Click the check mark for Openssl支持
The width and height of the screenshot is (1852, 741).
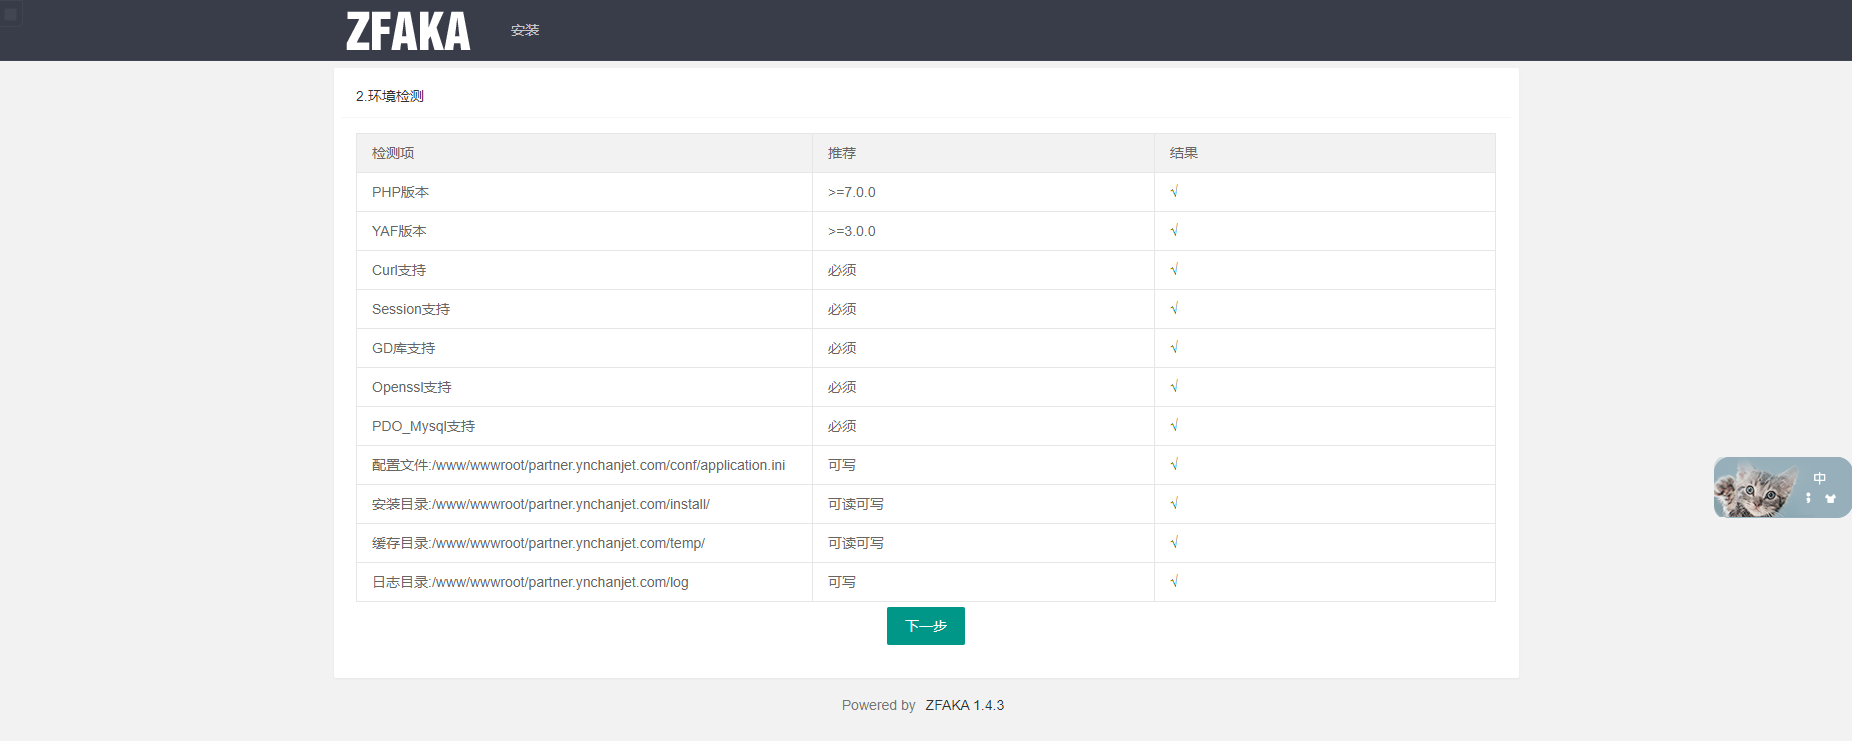click(x=1174, y=386)
